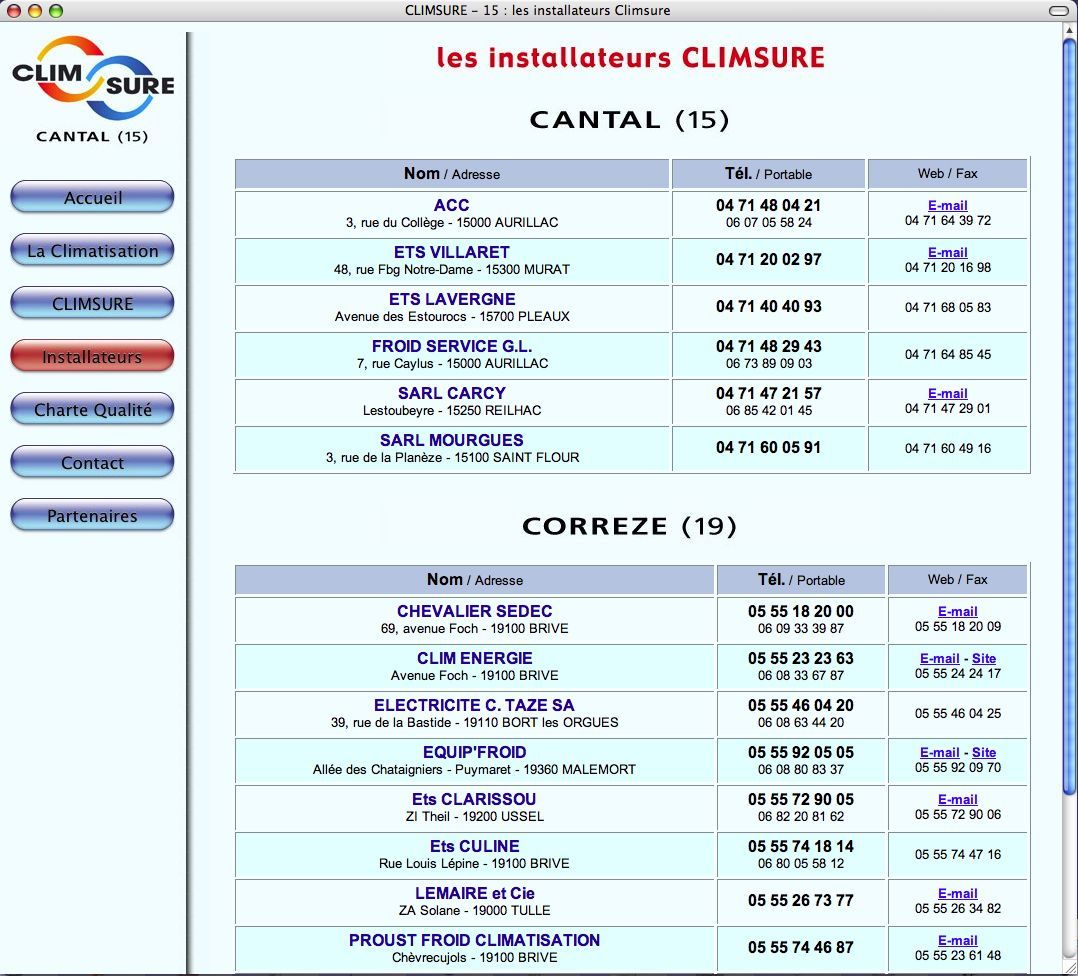The height and width of the screenshot is (976, 1078).
Task: Select the ELECTRICITE C. TAZE SA name
Action: 474,705
